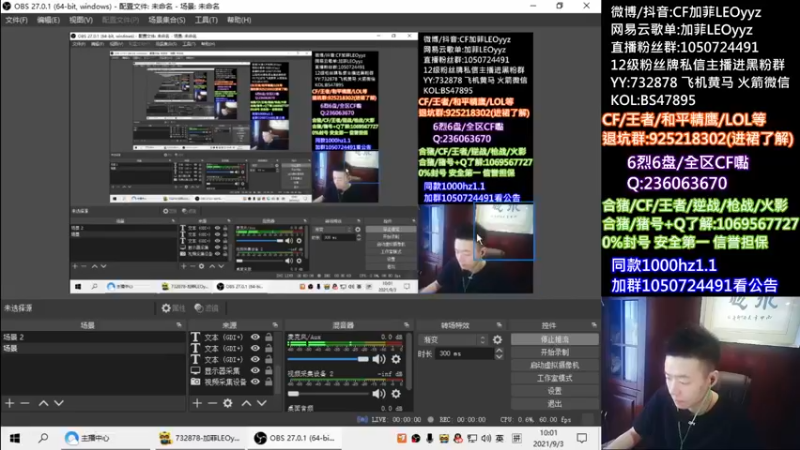Screen dimensions: 800x450
Task: Open transition properties gear beside 渐变
Action: click(497, 339)
